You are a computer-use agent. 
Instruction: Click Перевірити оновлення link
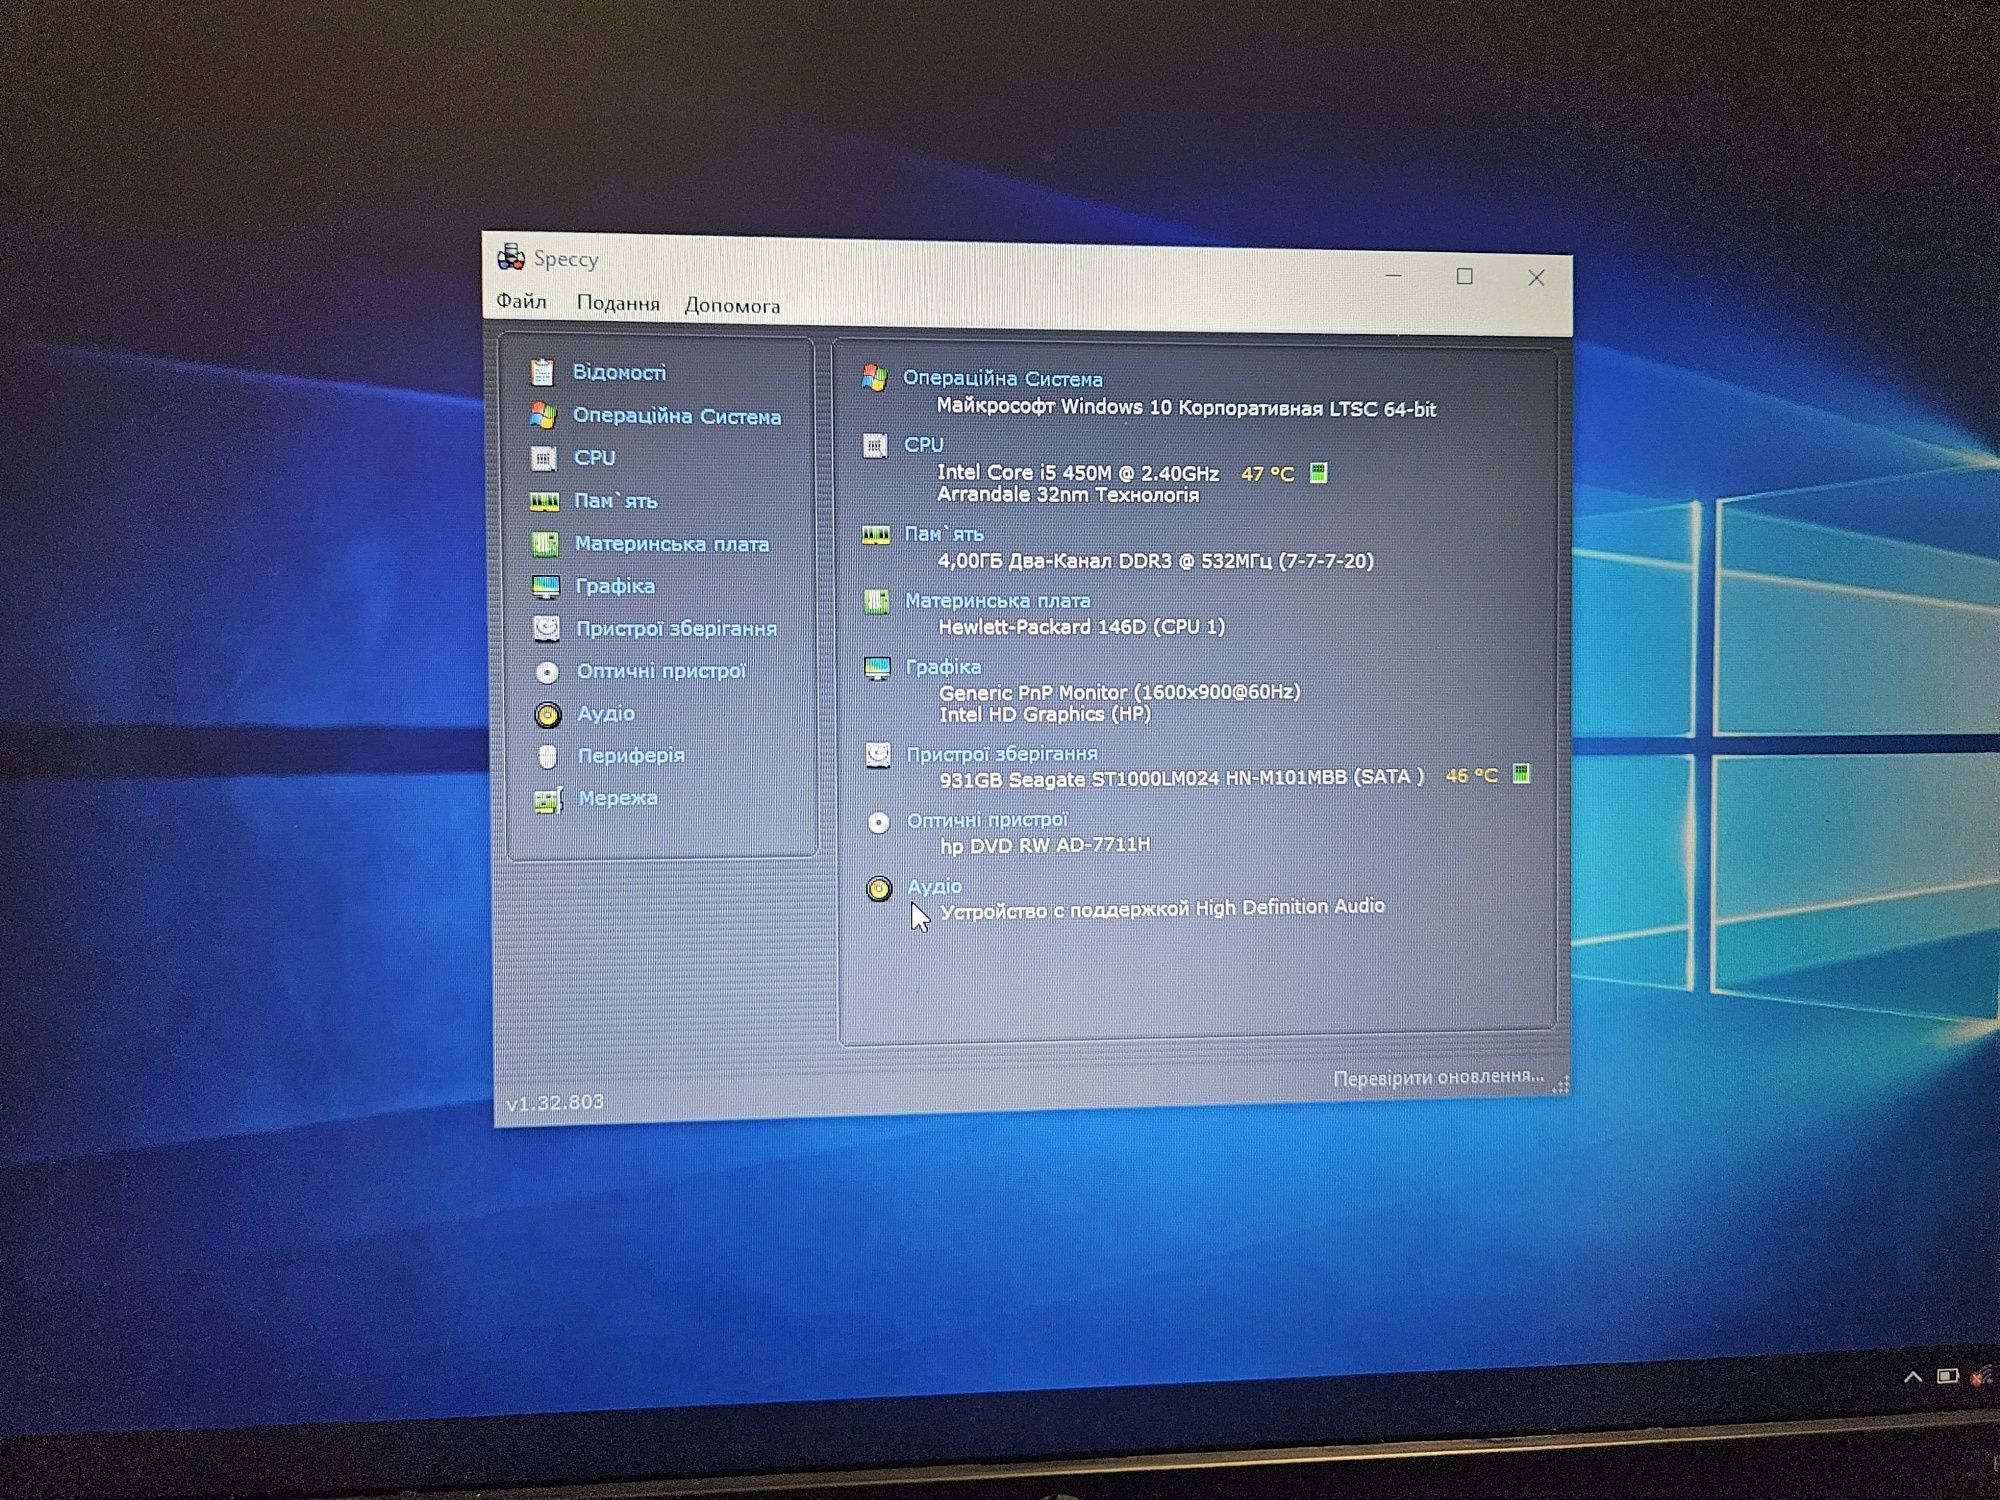[x=1438, y=1077]
